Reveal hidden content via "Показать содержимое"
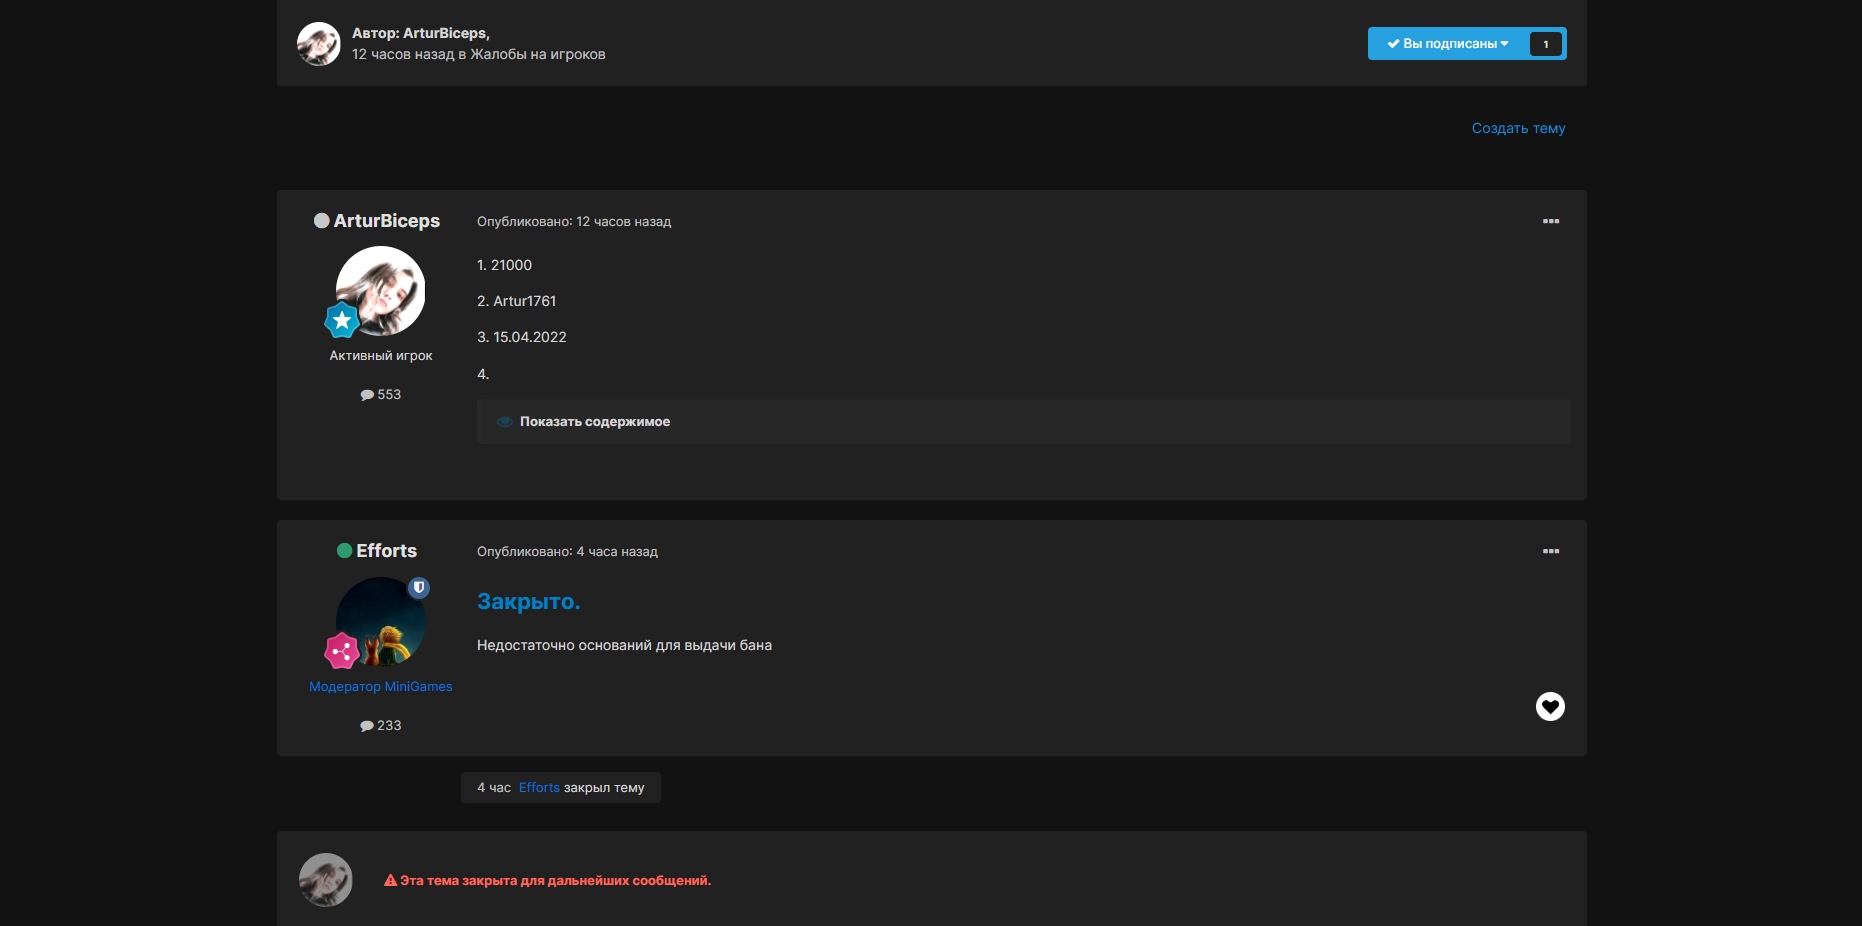Viewport: 1862px width, 926px height. point(594,422)
